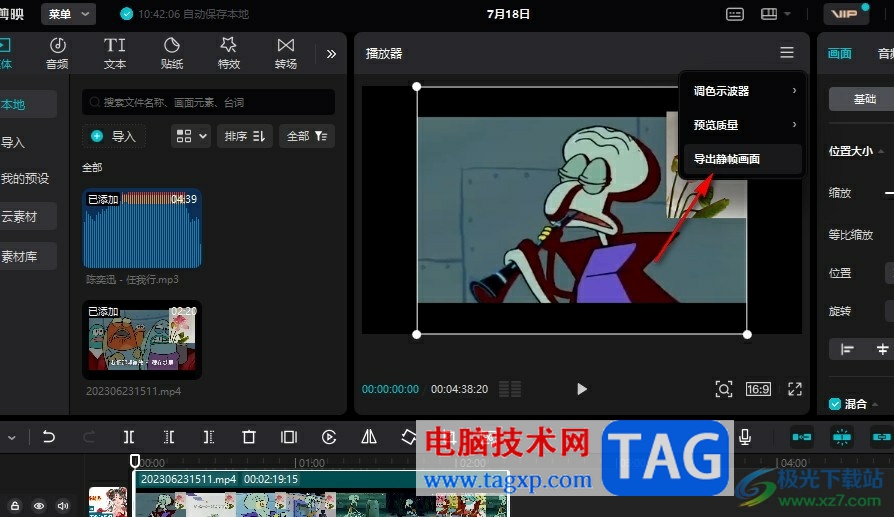
Task: Open the 全部 filter dropdown
Action: pos(307,136)
